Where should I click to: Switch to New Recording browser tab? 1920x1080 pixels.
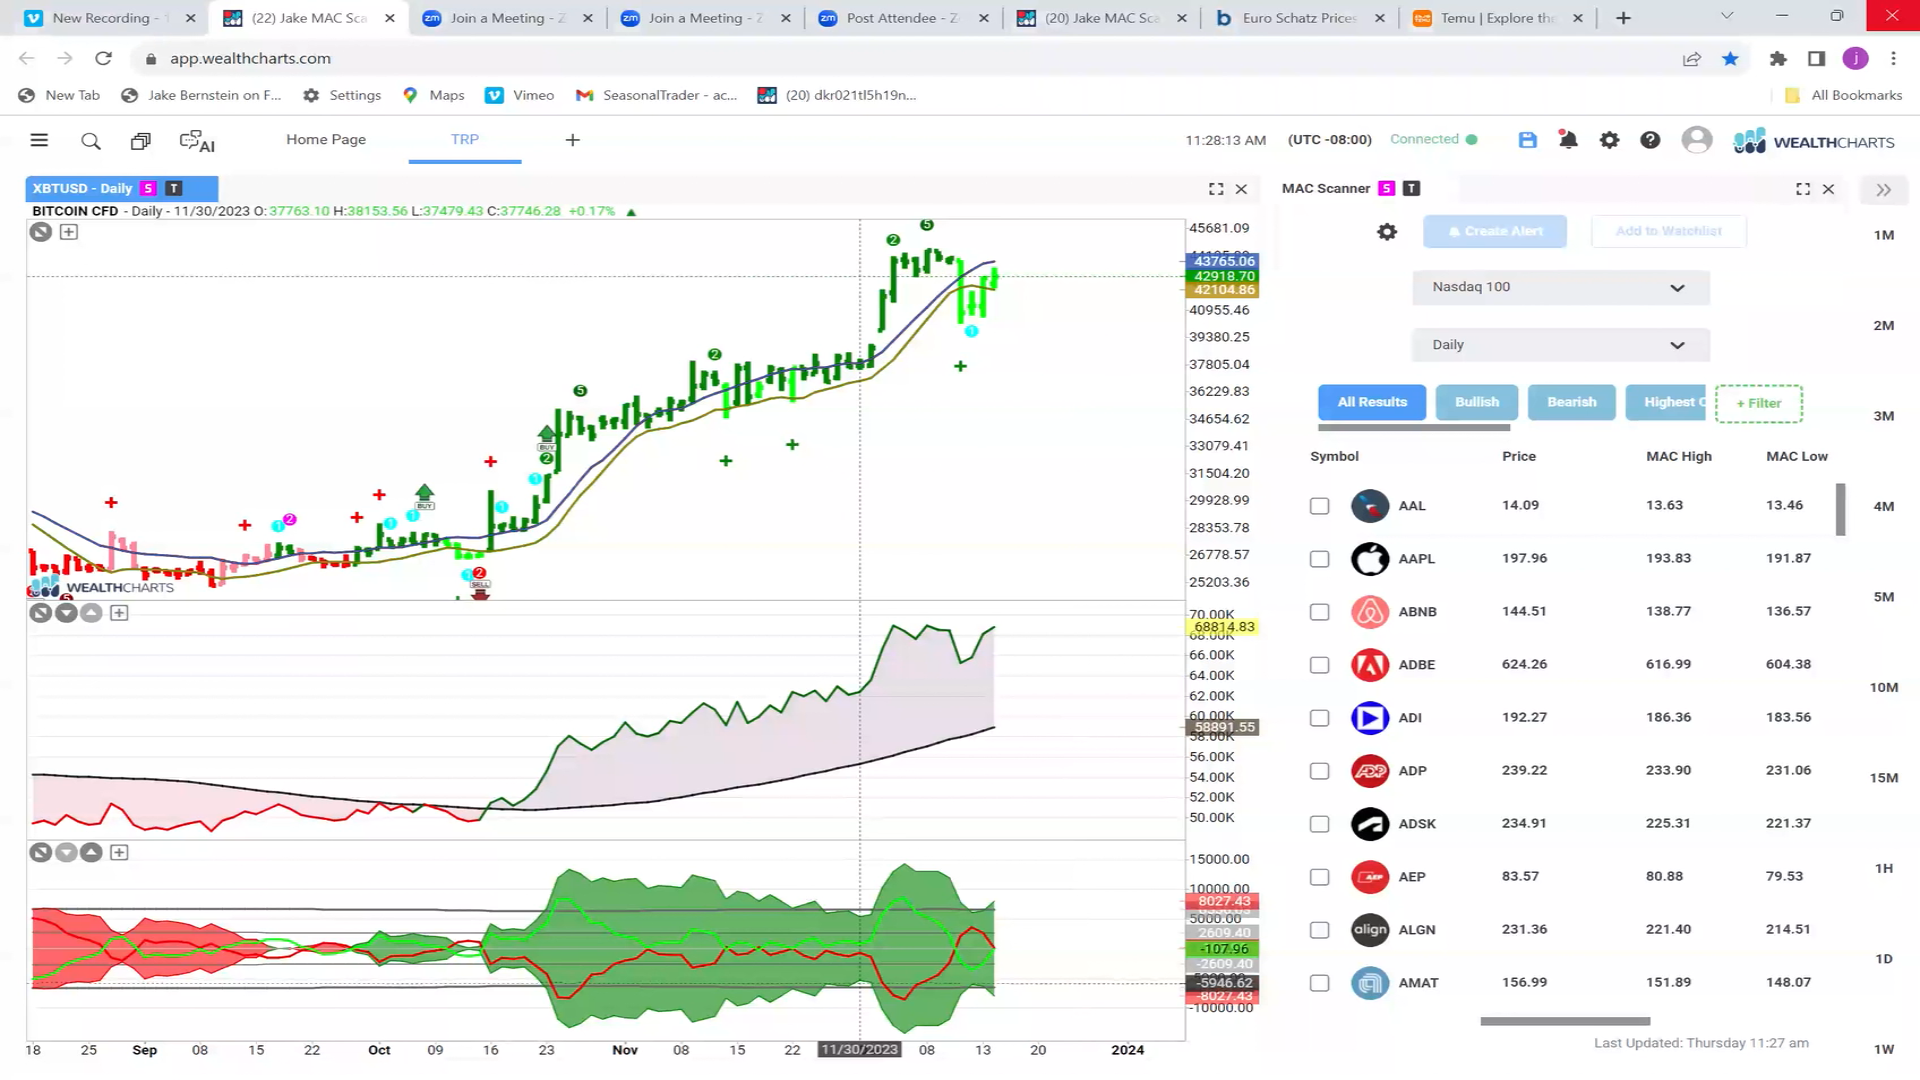coord(110,18)
